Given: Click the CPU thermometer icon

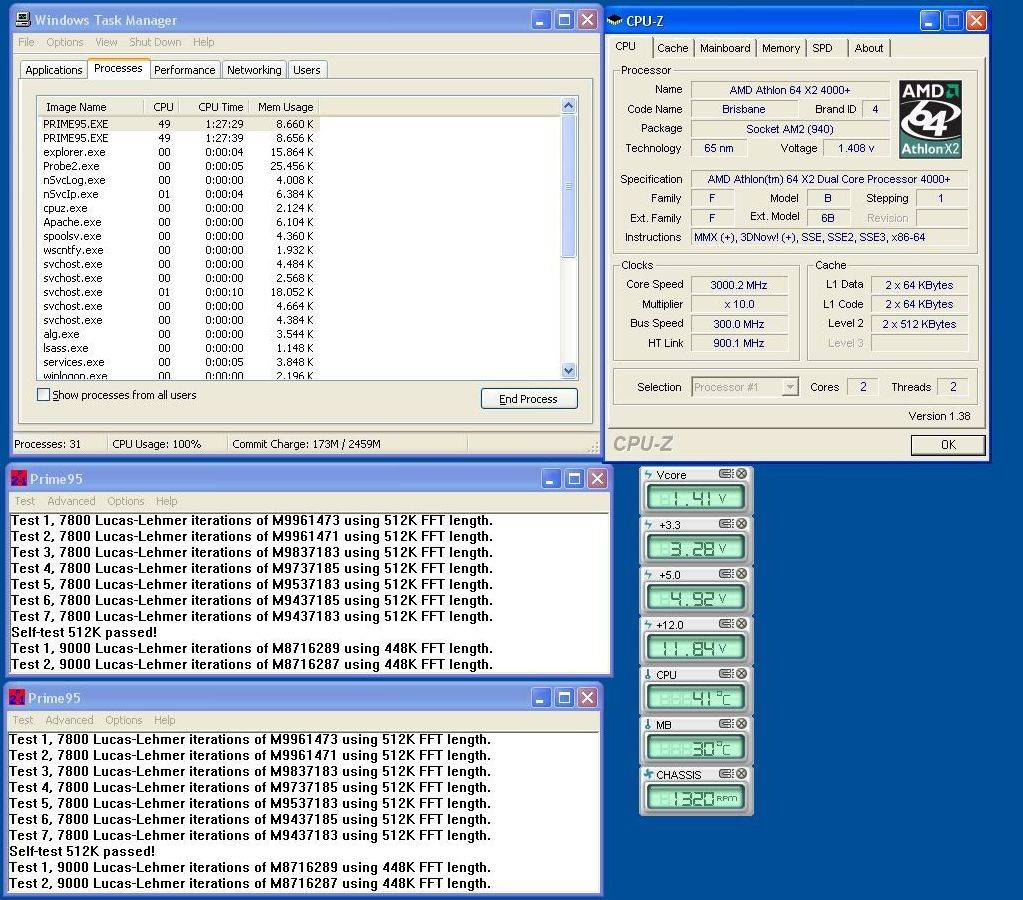Looking at the screenshot, I should coord(648,674).
